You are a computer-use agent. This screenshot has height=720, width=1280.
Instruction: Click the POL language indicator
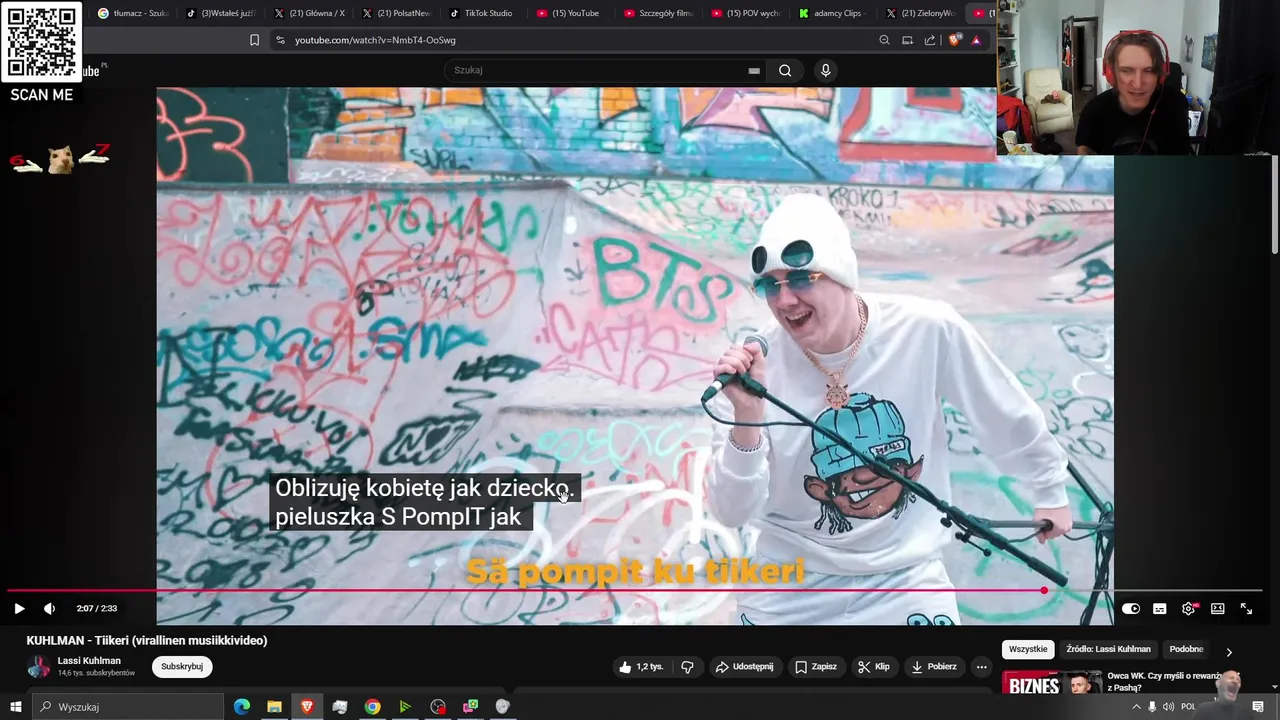pyautogui.click(x=1188, y=707)
